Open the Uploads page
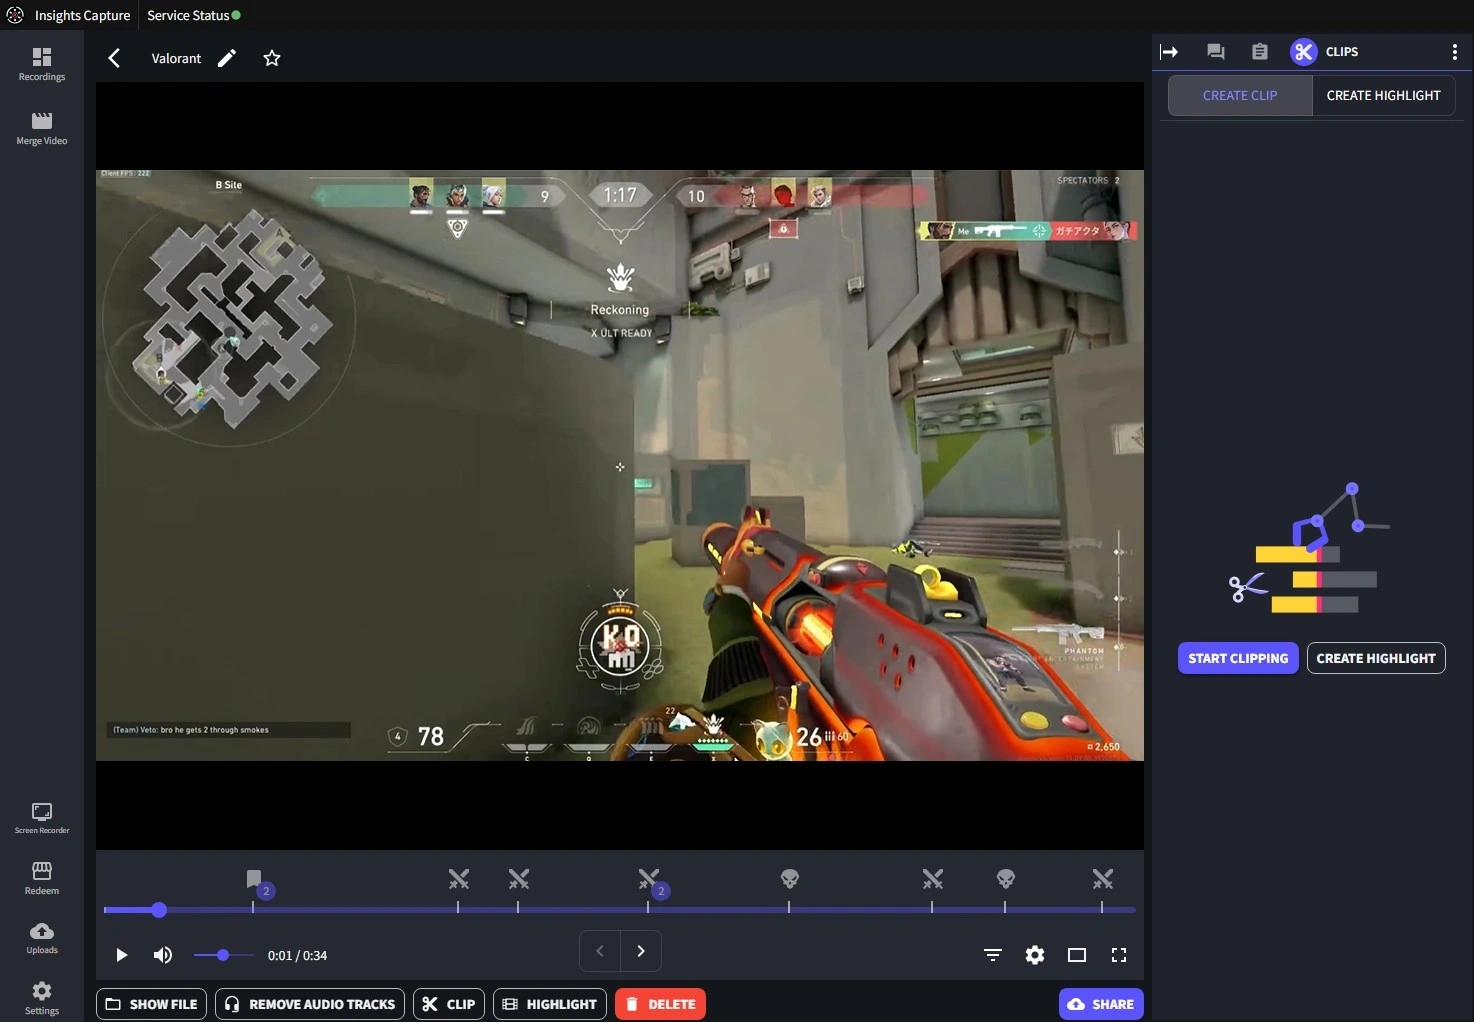 click(x=41, y=937)
